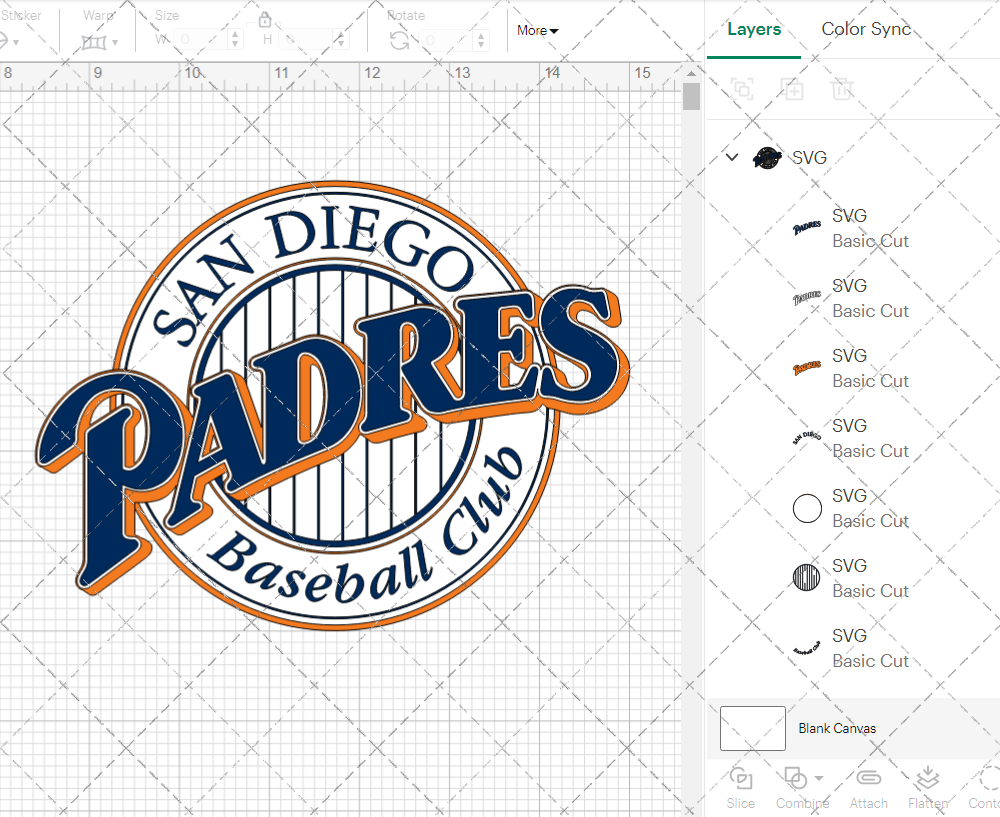Click the vertical canvas scrollbar thumb
The height and width of the screenshot is (817, 1000).
tap(691, 97)
